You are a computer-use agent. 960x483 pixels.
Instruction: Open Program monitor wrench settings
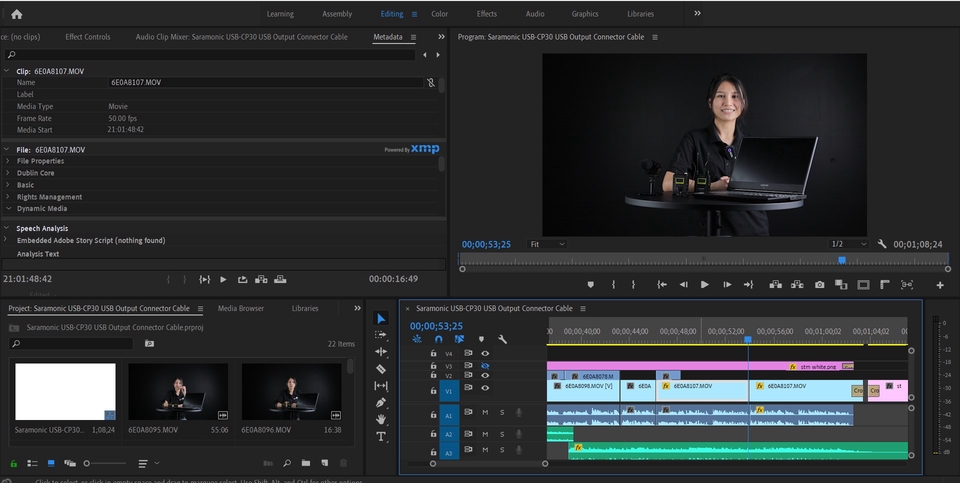882,244
